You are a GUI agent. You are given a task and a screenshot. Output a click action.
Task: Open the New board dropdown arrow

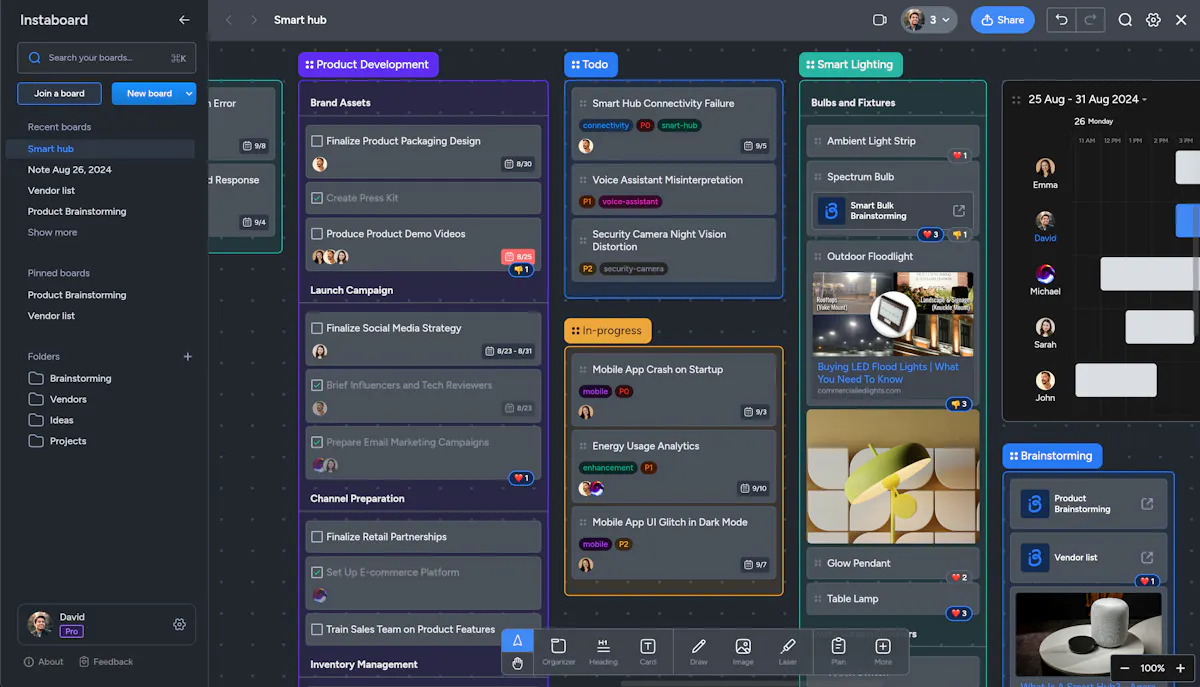tap(188, 93)
